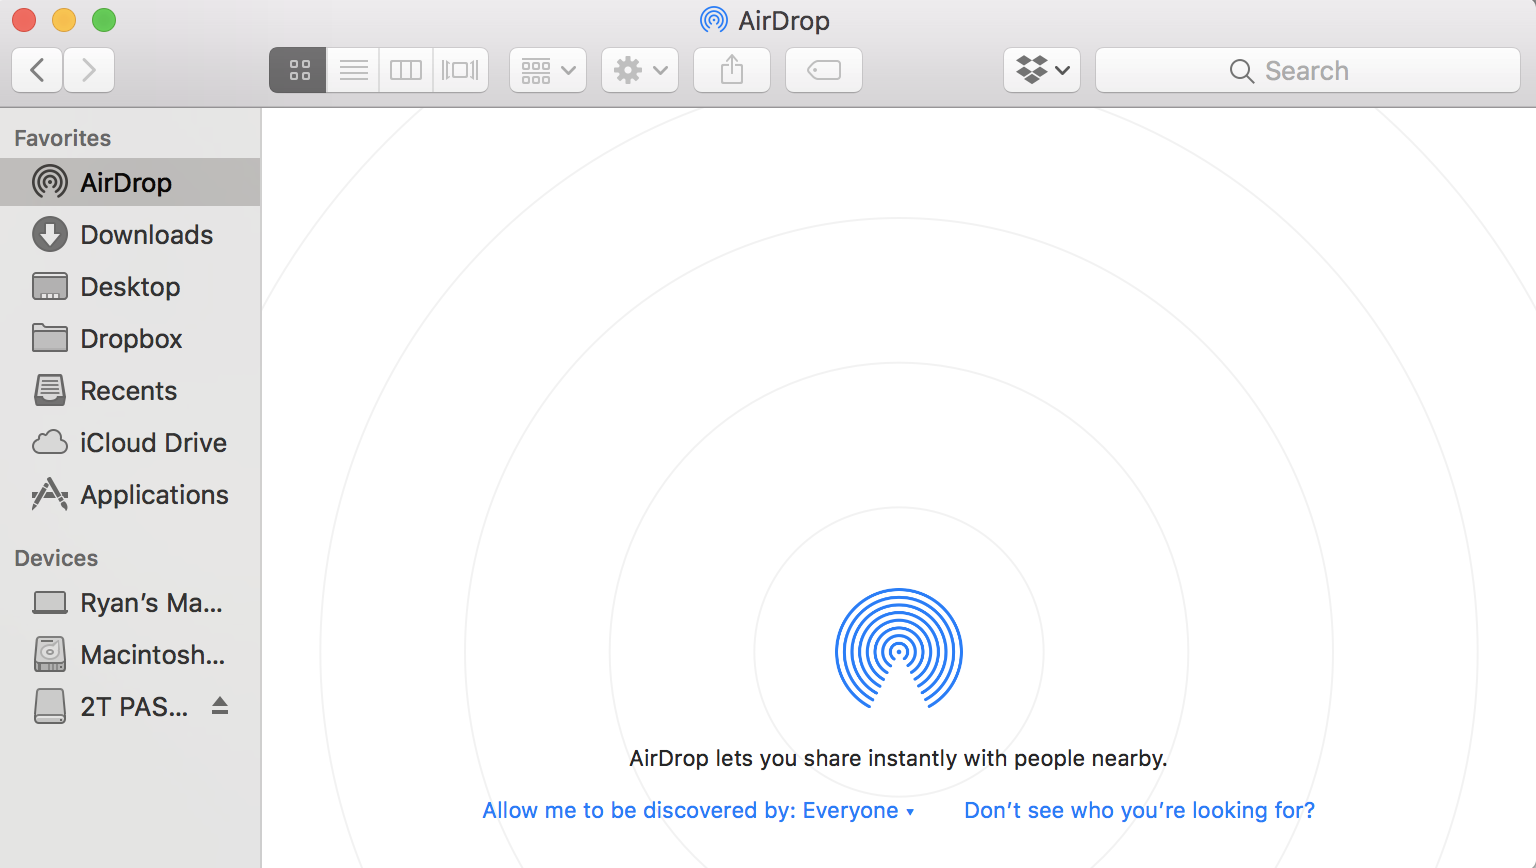Select AirDrop in the sidebar
Screen dimensions: 1536x868
(130, 182)
